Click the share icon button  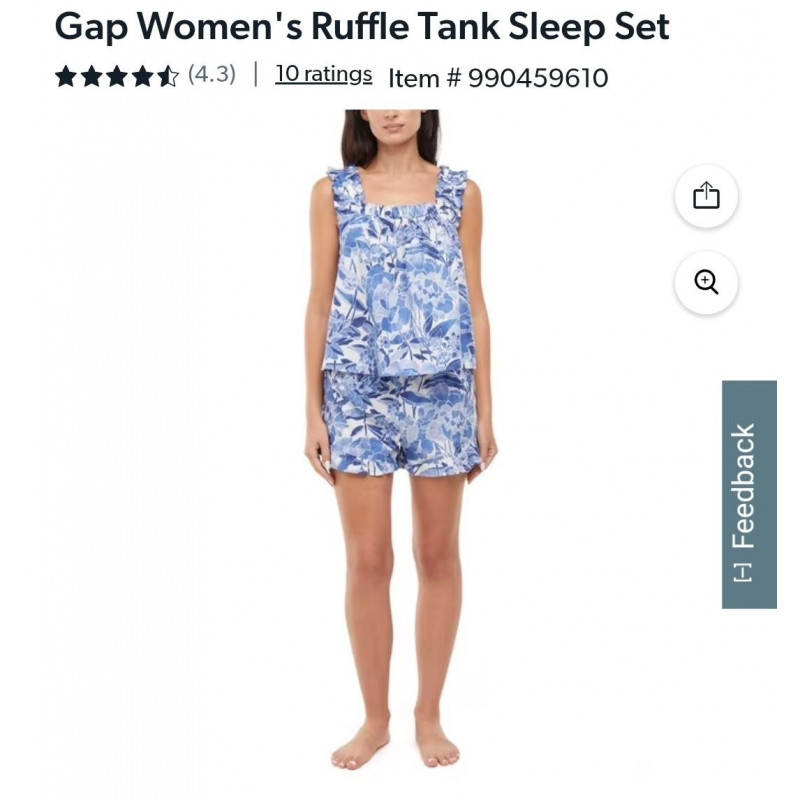pyautogui.click(x=706, y=196)
